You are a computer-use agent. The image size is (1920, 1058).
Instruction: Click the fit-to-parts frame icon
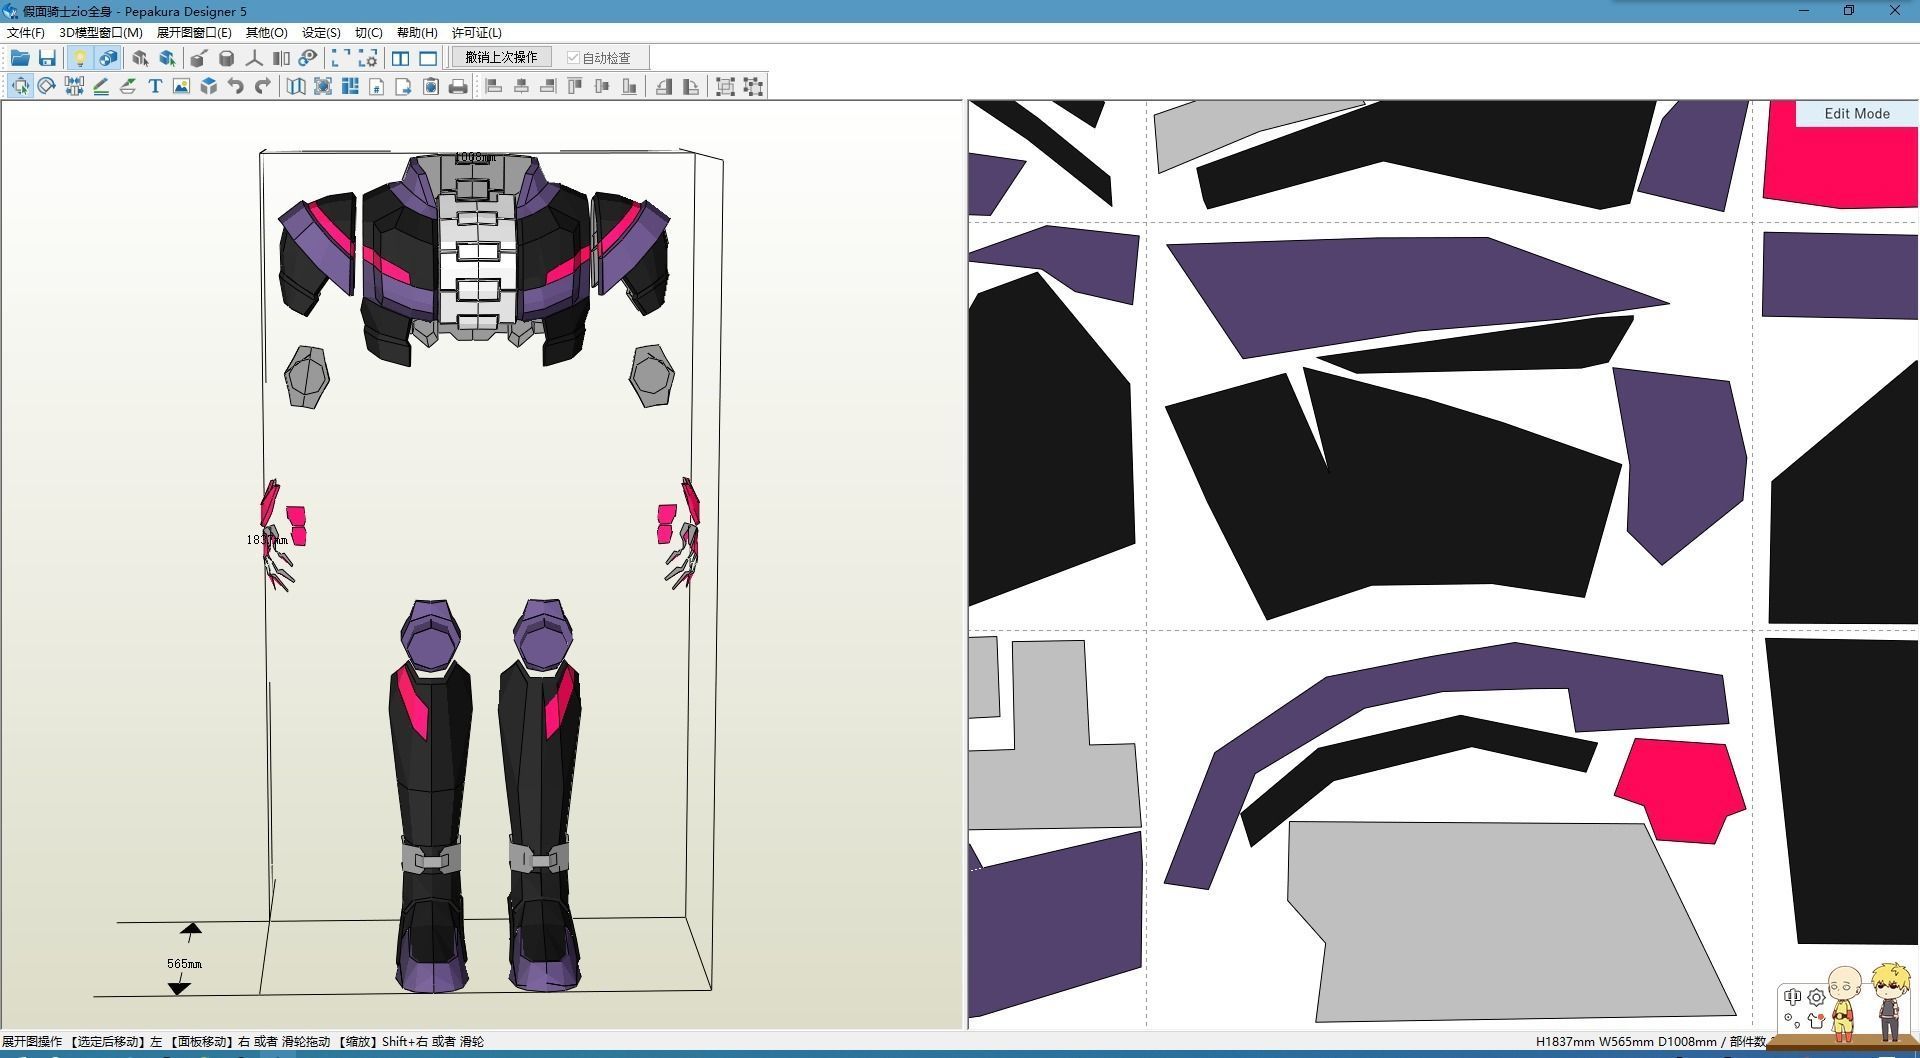(323, 86)
